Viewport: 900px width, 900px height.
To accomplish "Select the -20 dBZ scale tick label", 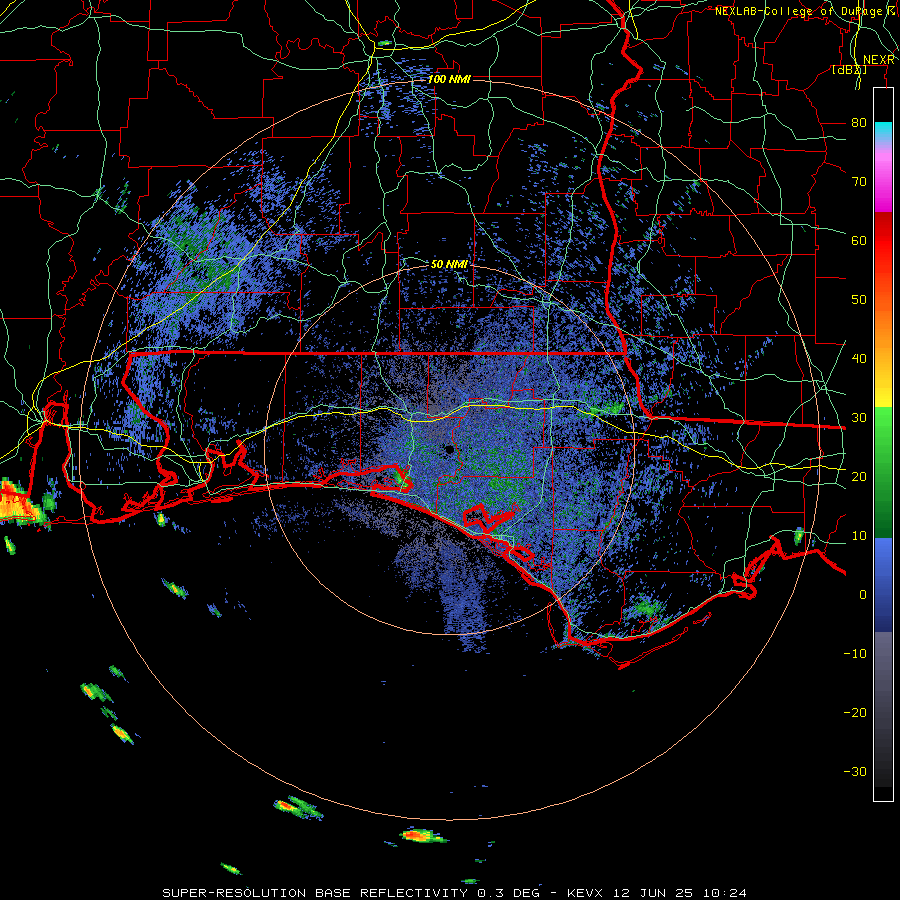I will tap(855, 712).
